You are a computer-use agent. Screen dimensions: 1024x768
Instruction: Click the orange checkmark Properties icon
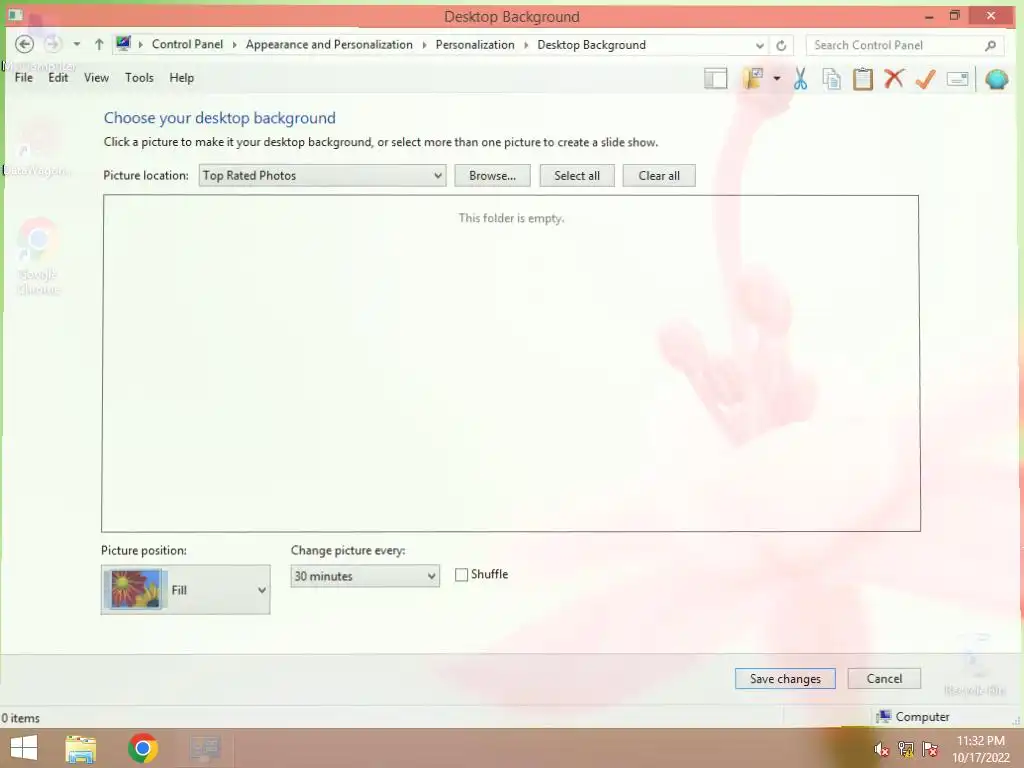(925, 79)
